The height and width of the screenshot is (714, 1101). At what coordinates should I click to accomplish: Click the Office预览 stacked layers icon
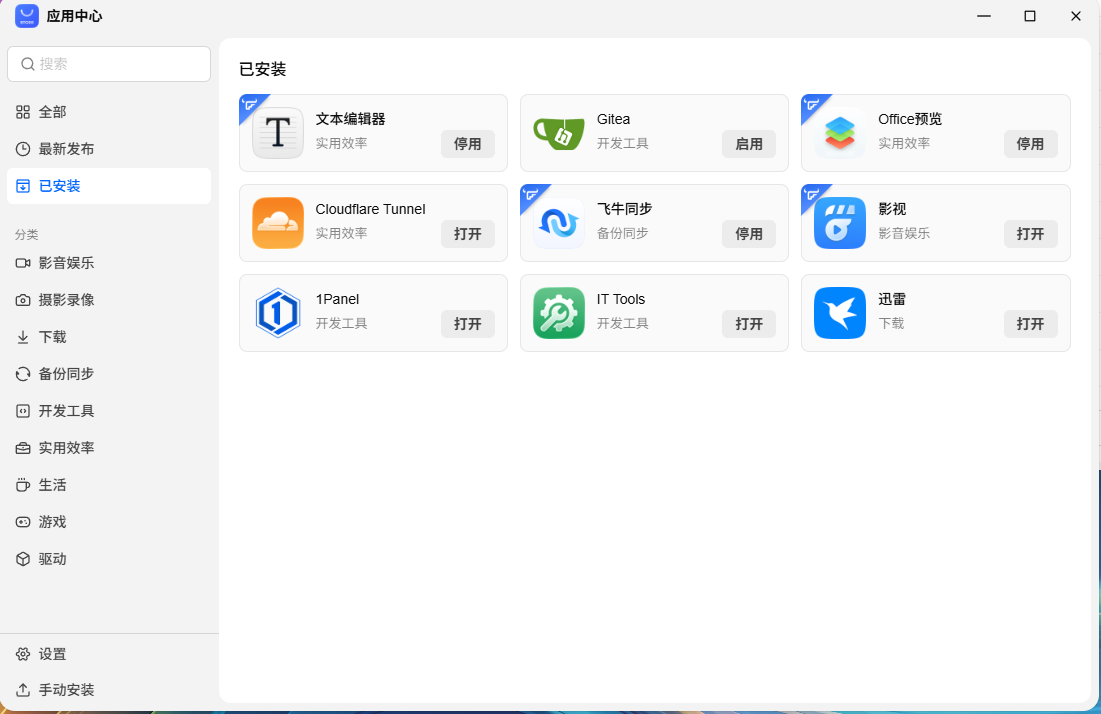(840, 133)
